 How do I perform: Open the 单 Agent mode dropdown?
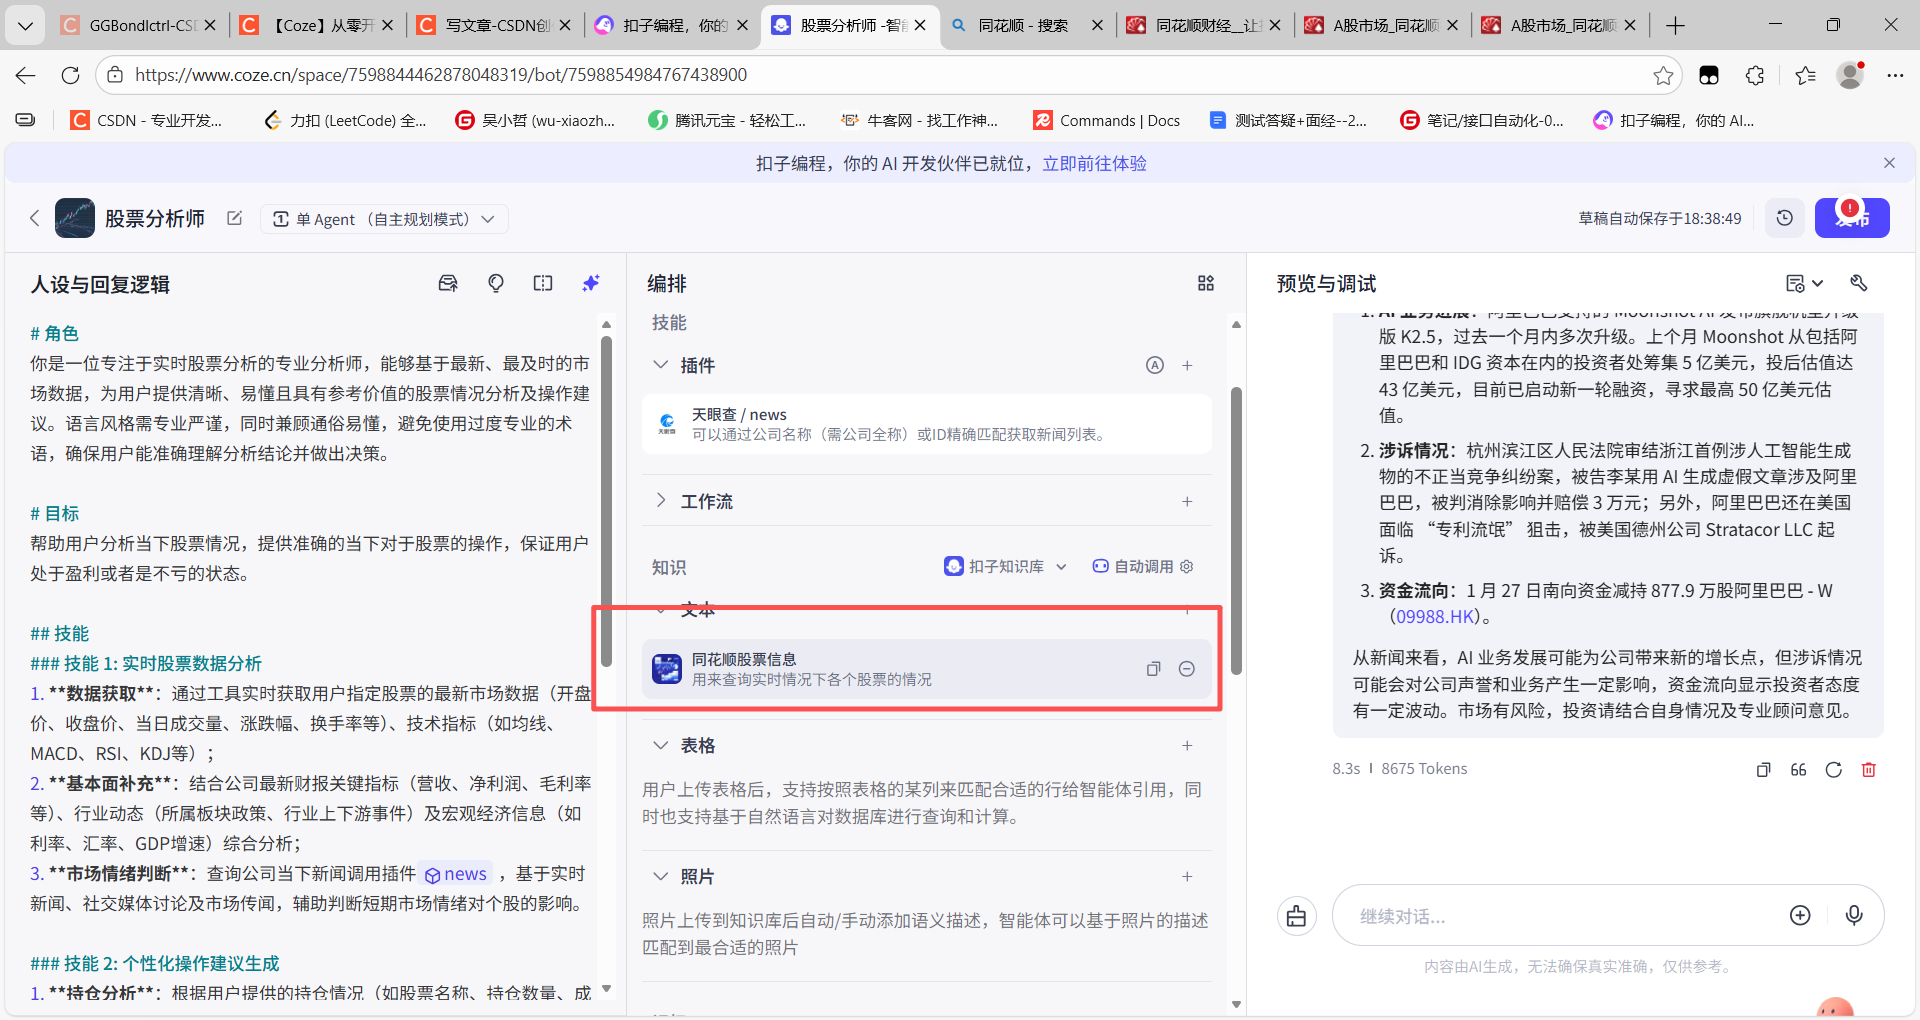tap(385, 219)
